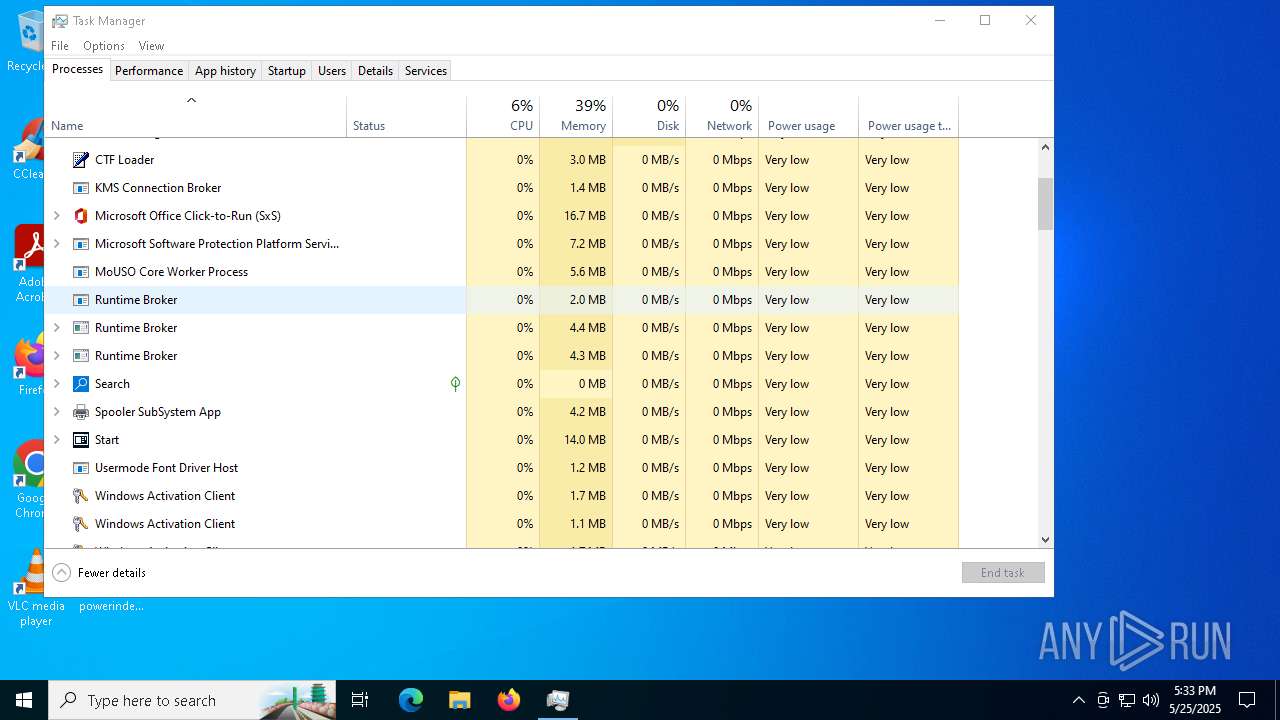Viewport: 1280px width, 720px height.
Task: Switch to the Users tab
Action: click(x=332, y=71)
